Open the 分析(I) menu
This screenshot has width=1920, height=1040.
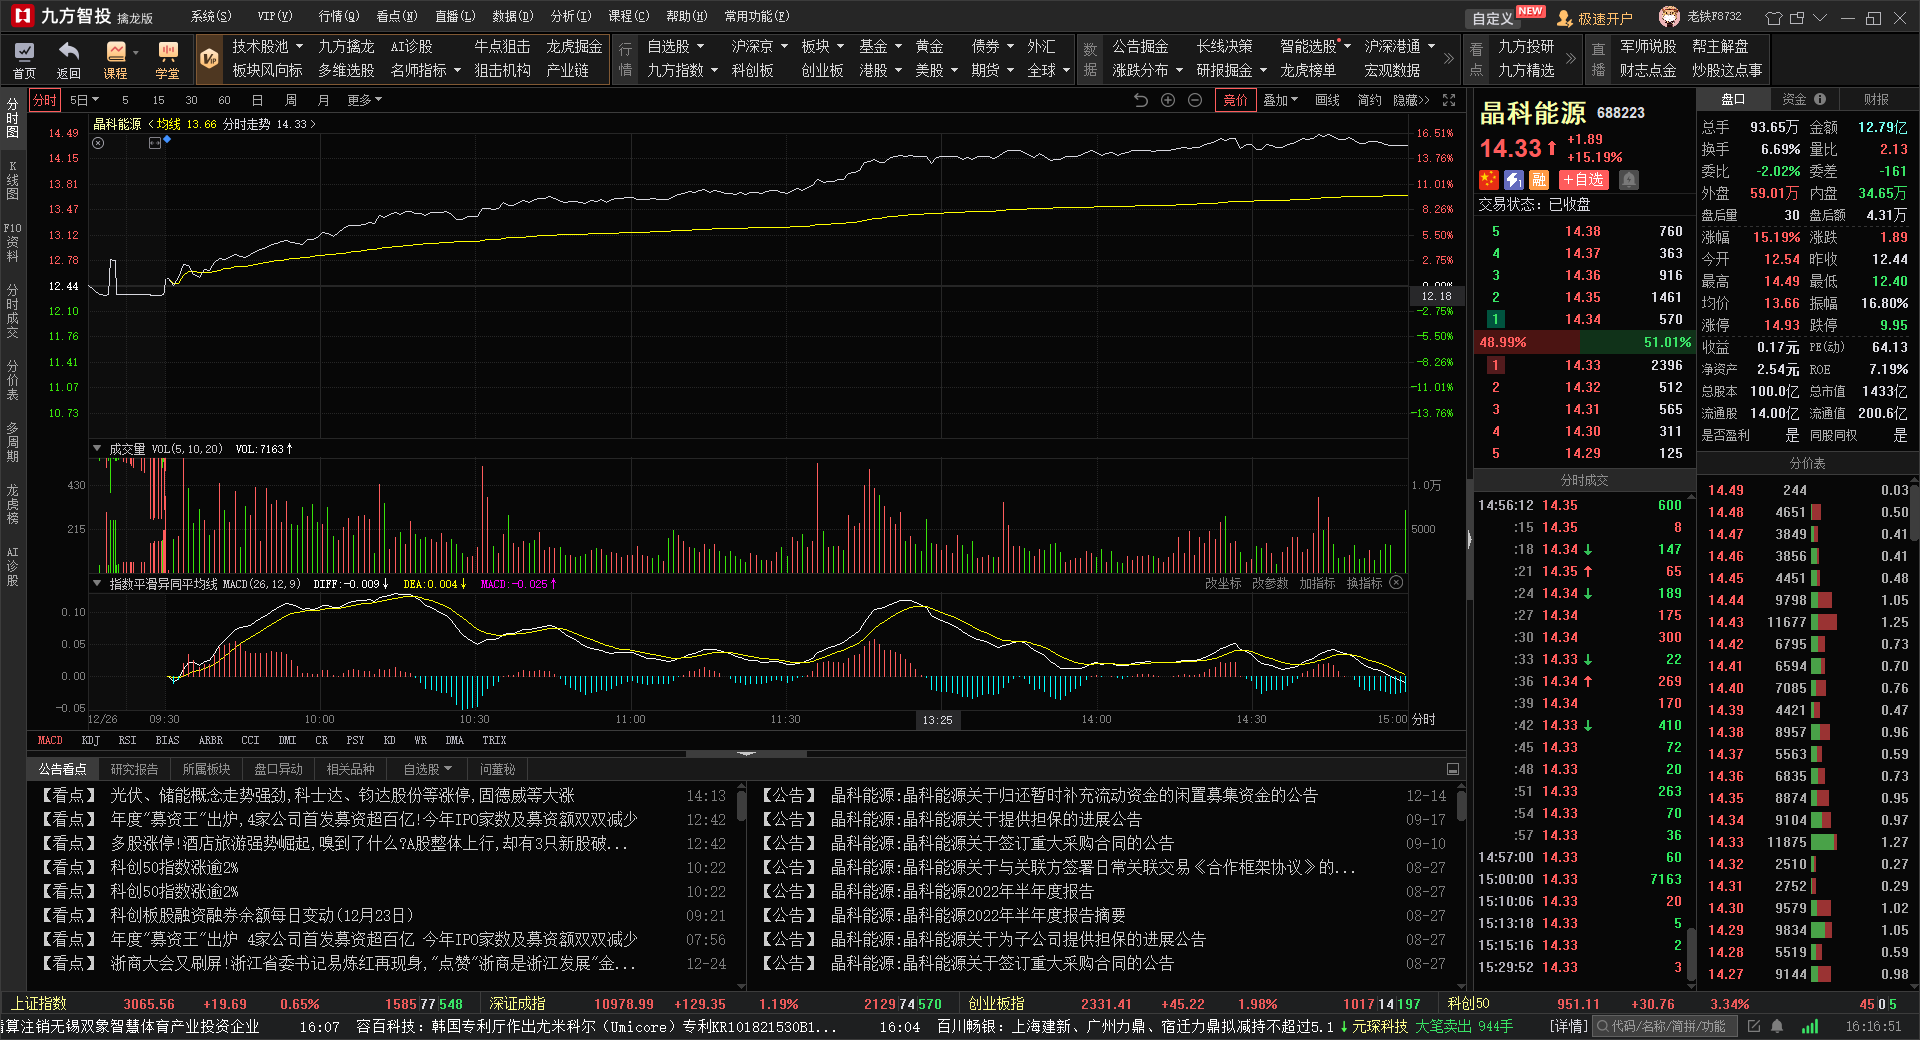[x=571, y=17]
